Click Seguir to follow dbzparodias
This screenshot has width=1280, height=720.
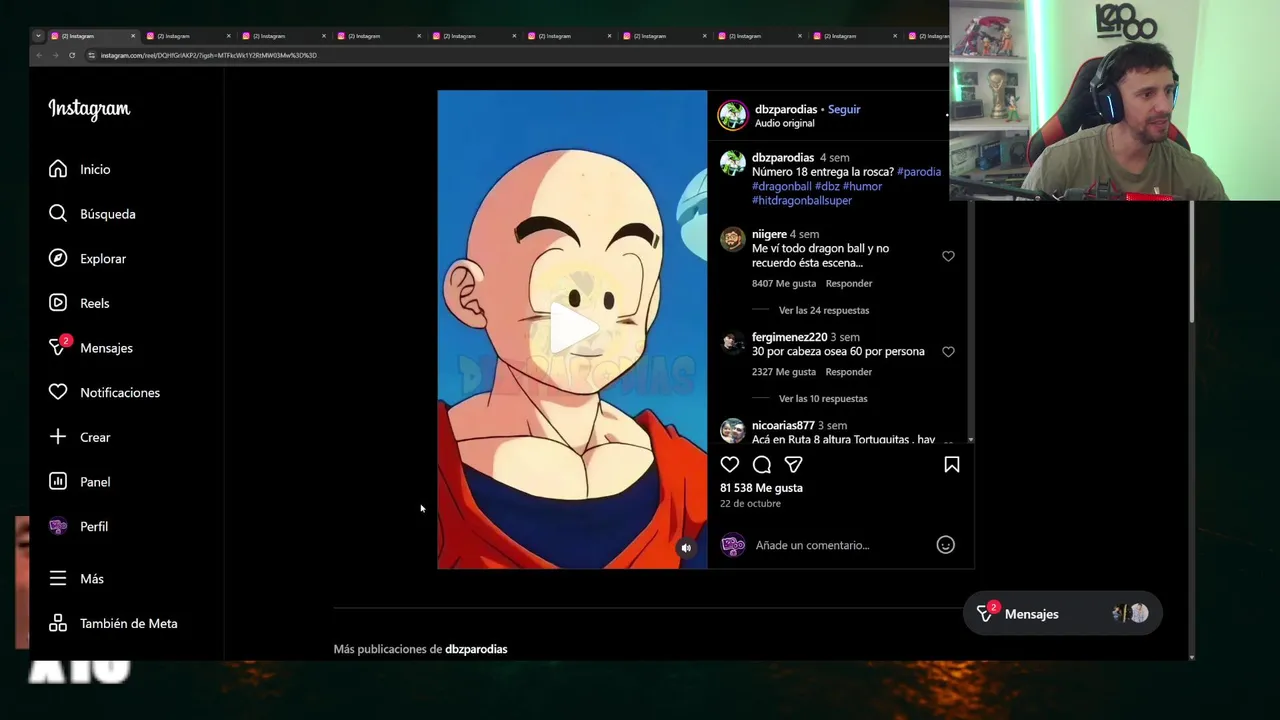click(x=844, y=109)
